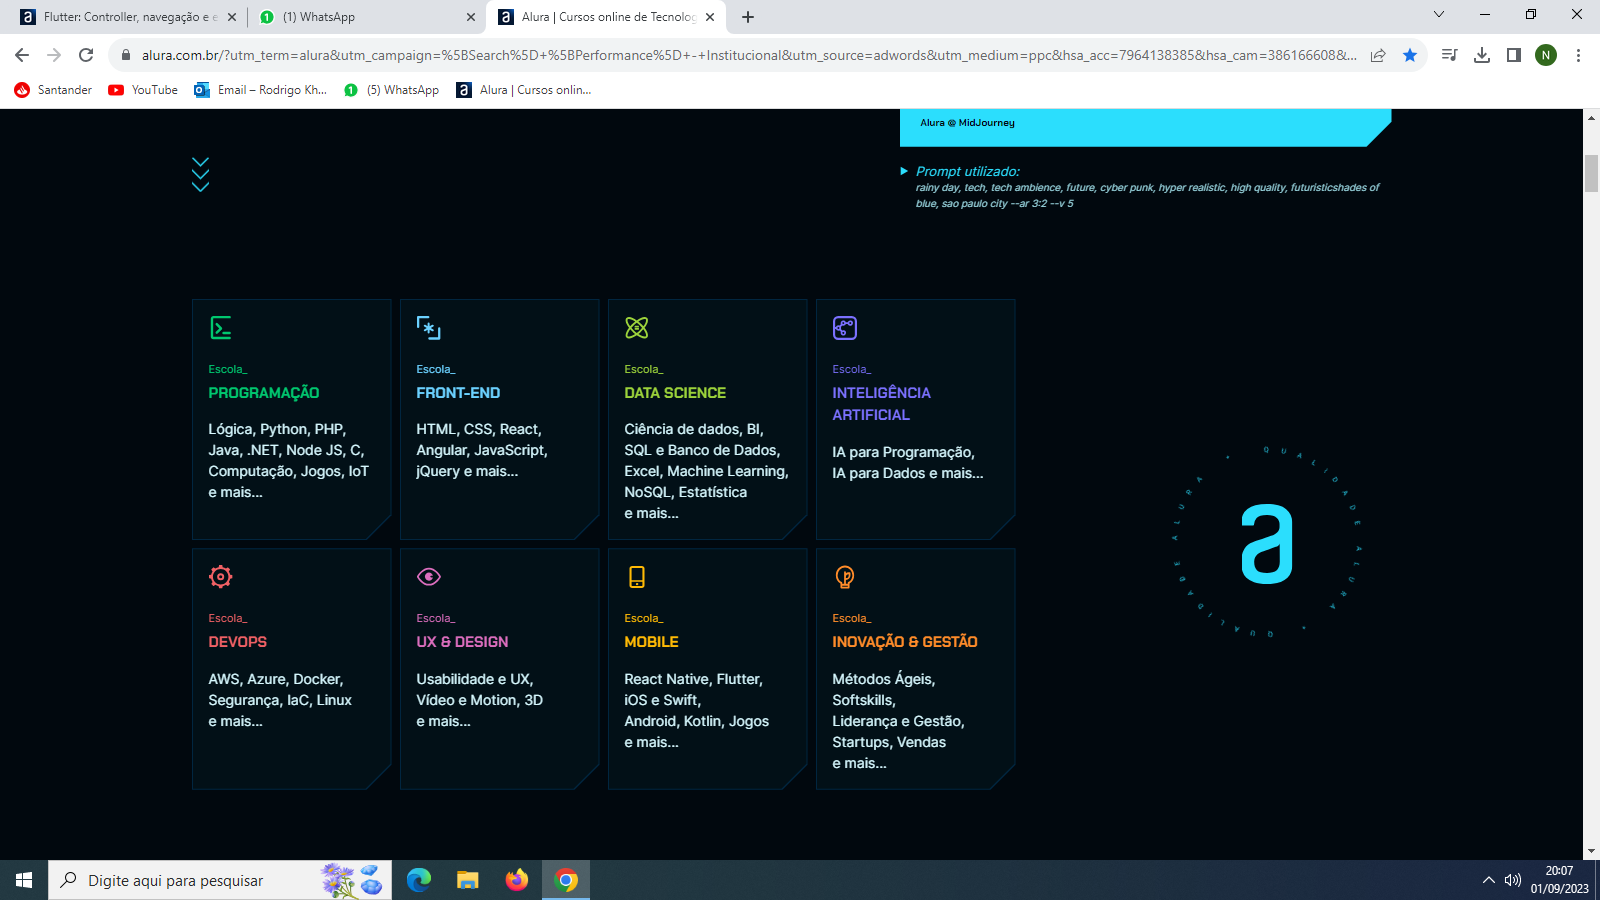Go back to previous page
This screenshot has width=1600, height=900.
click(x=22, y=55)
